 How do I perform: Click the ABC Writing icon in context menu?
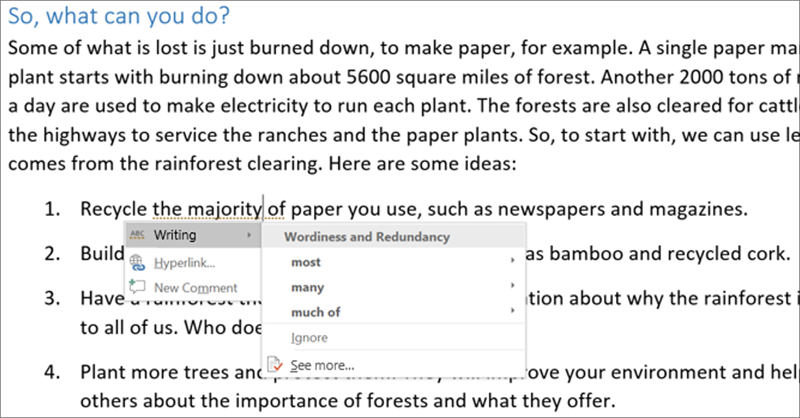coord(138,236)
